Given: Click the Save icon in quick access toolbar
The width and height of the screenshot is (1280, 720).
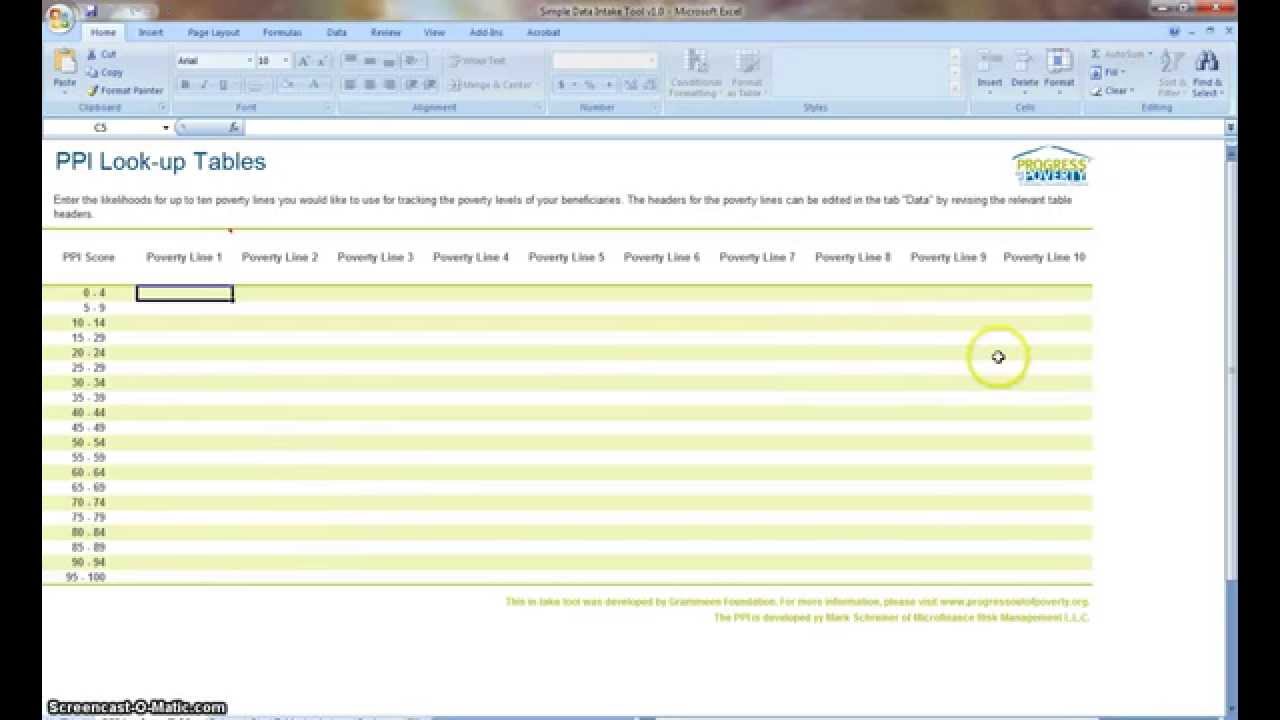Looking at the screenshot, I should tap(92, 12).
